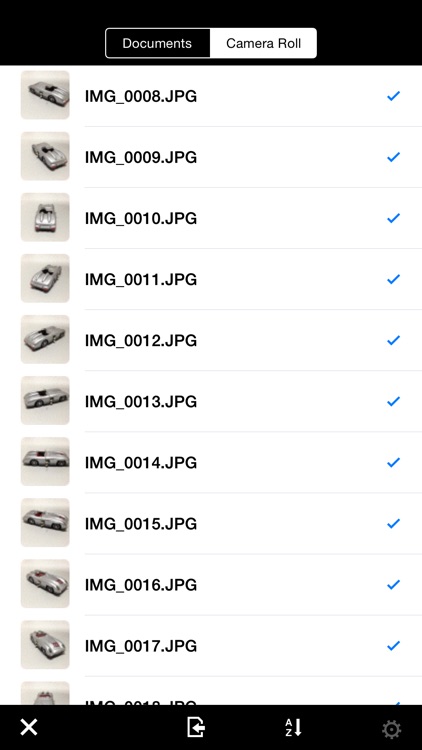
Task: Select the IMG_0012.JPG file name
Action: (141, 341)
